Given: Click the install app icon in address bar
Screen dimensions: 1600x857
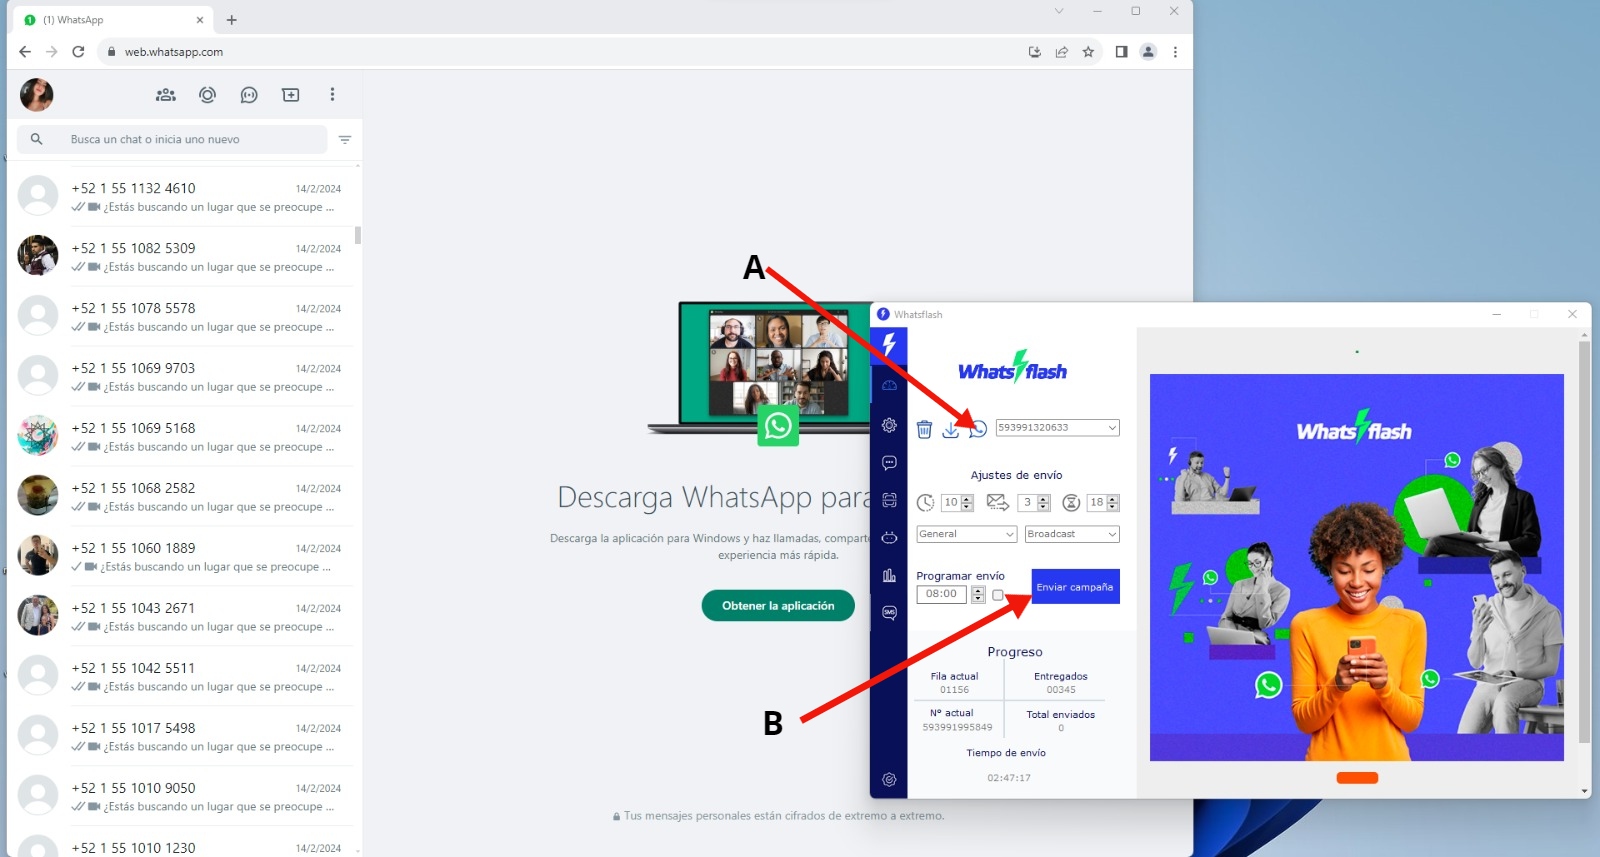Looking at the screenshot, I should click(x=1035, y=52).
